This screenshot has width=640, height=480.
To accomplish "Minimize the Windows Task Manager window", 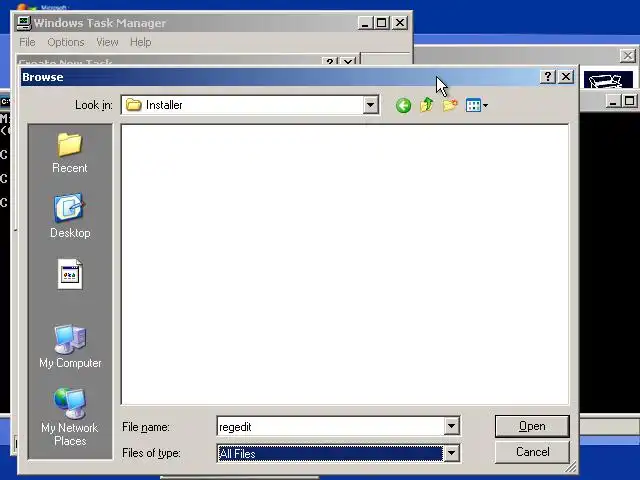I will (365, 23).
